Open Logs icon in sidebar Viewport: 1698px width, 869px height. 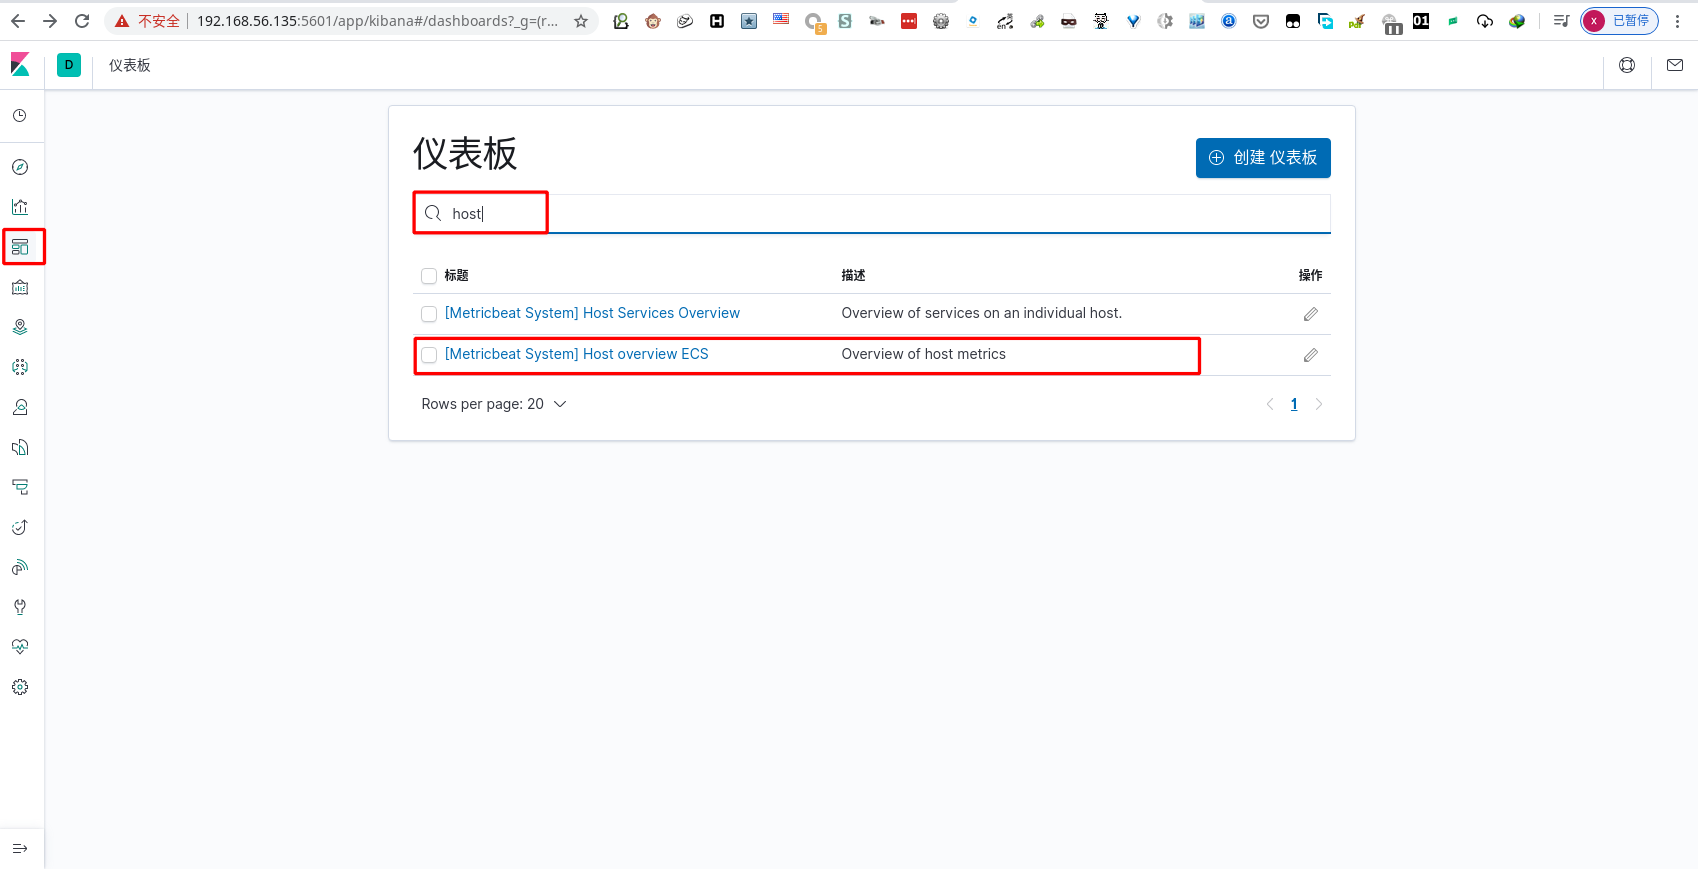click(x=20, y=447)
